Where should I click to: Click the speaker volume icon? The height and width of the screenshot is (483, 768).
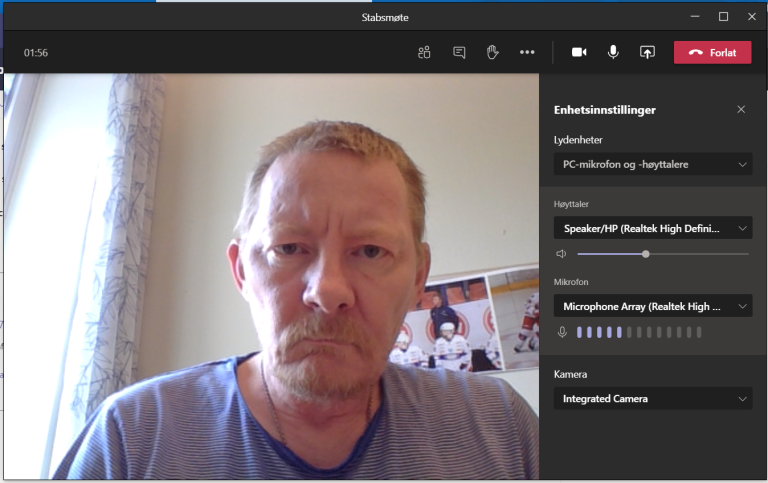pyautogui.click(x=562, y=254)
